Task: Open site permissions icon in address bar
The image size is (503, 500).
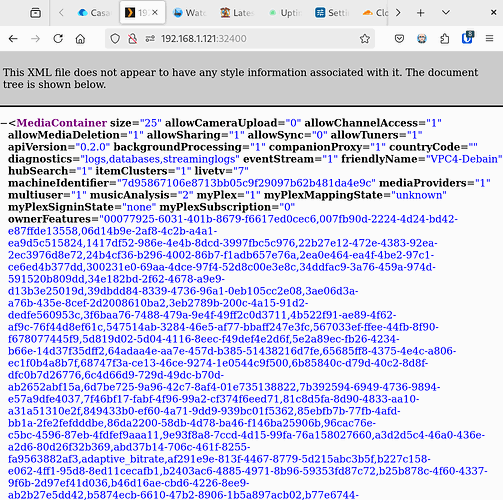Action: [x=150, y=39]
